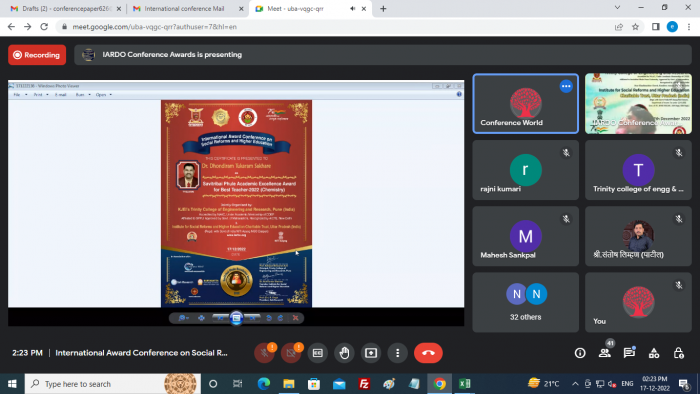Expand Chrome tab search chevron
The width and height of the screenshot is (700, 394).
pyautogui.click(x=617, y=8)
